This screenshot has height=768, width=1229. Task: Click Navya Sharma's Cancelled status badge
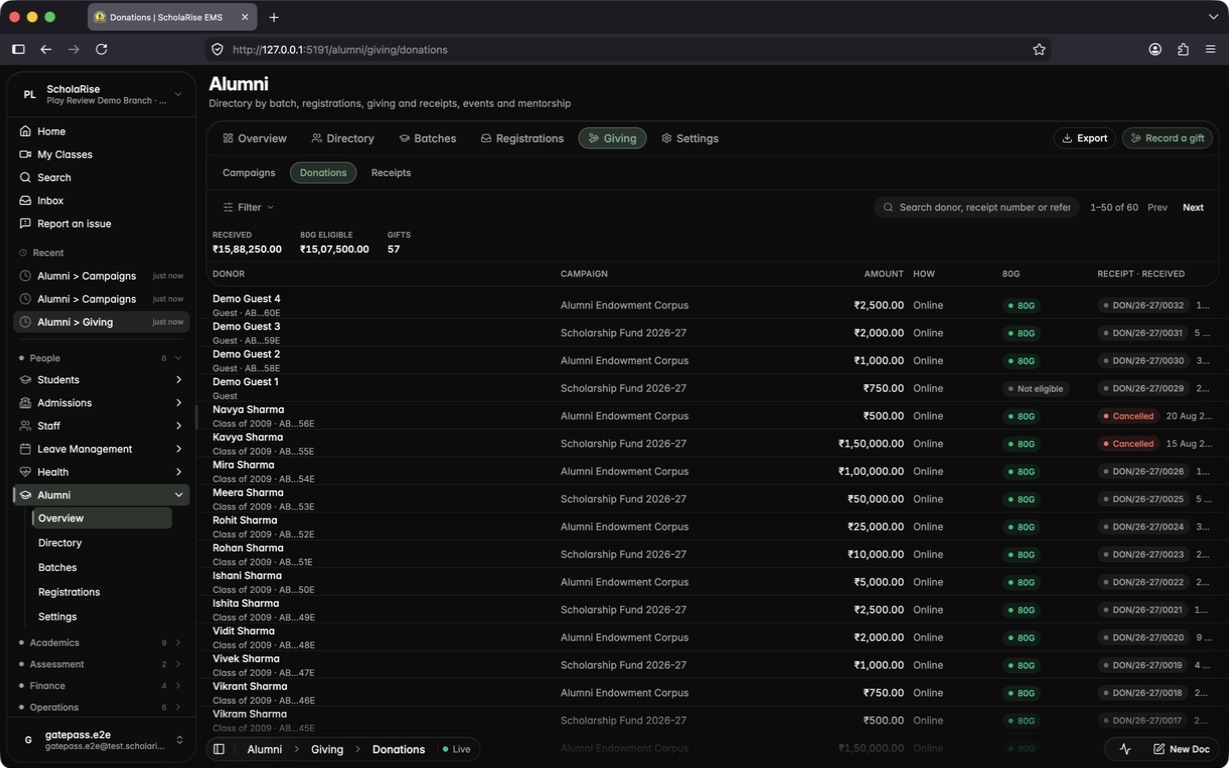pos(1127,416)
